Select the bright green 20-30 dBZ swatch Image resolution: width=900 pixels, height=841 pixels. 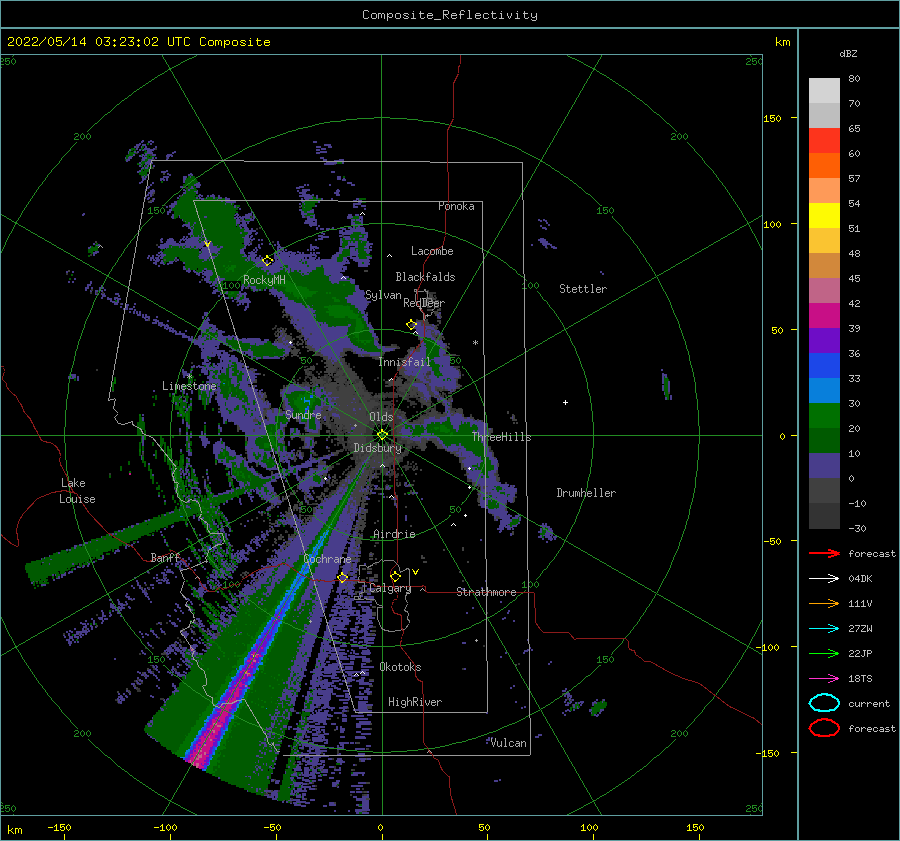coord(824,416)
